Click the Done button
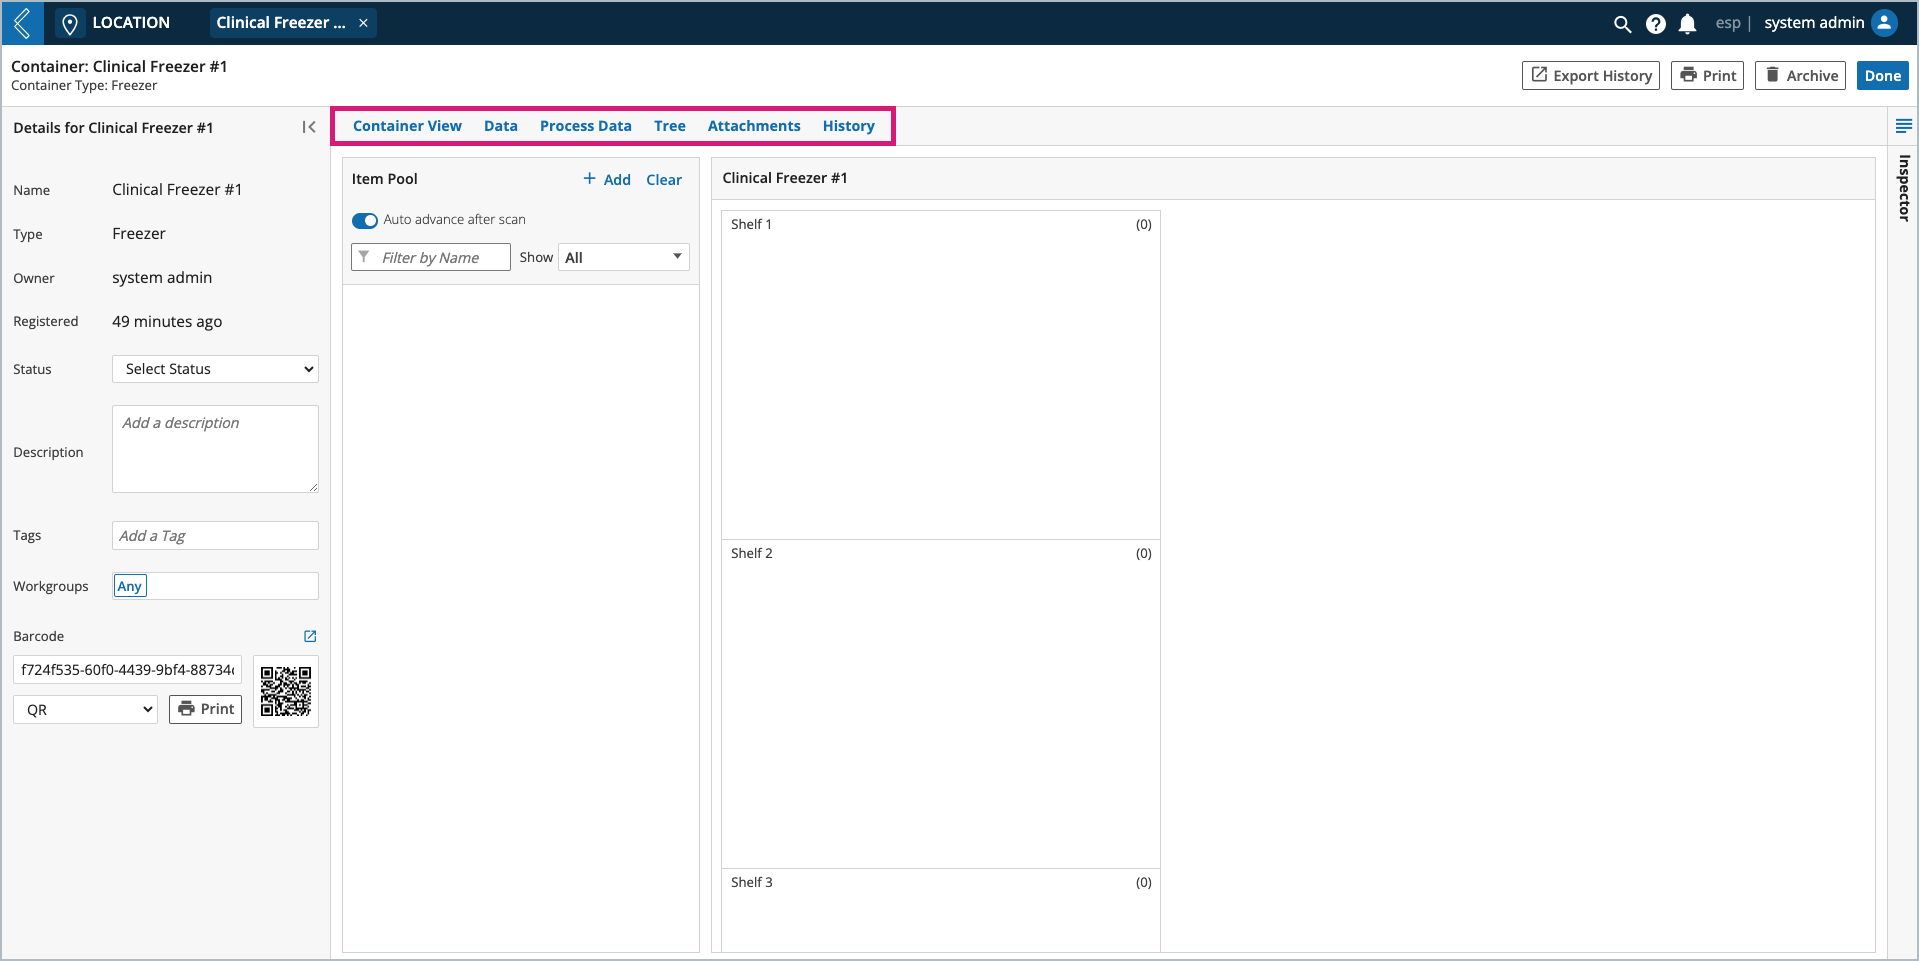Screen dimensions: 1919x961 (x=1883, y=76)
